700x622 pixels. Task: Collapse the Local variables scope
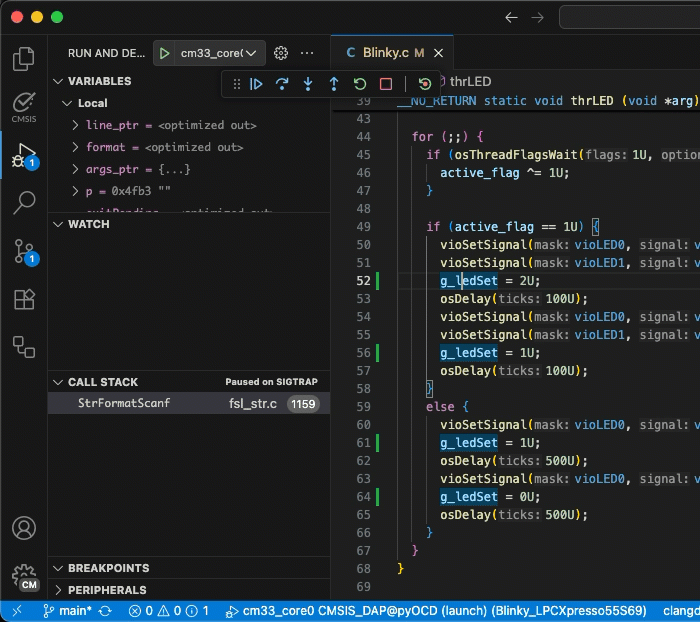[67, 103]
